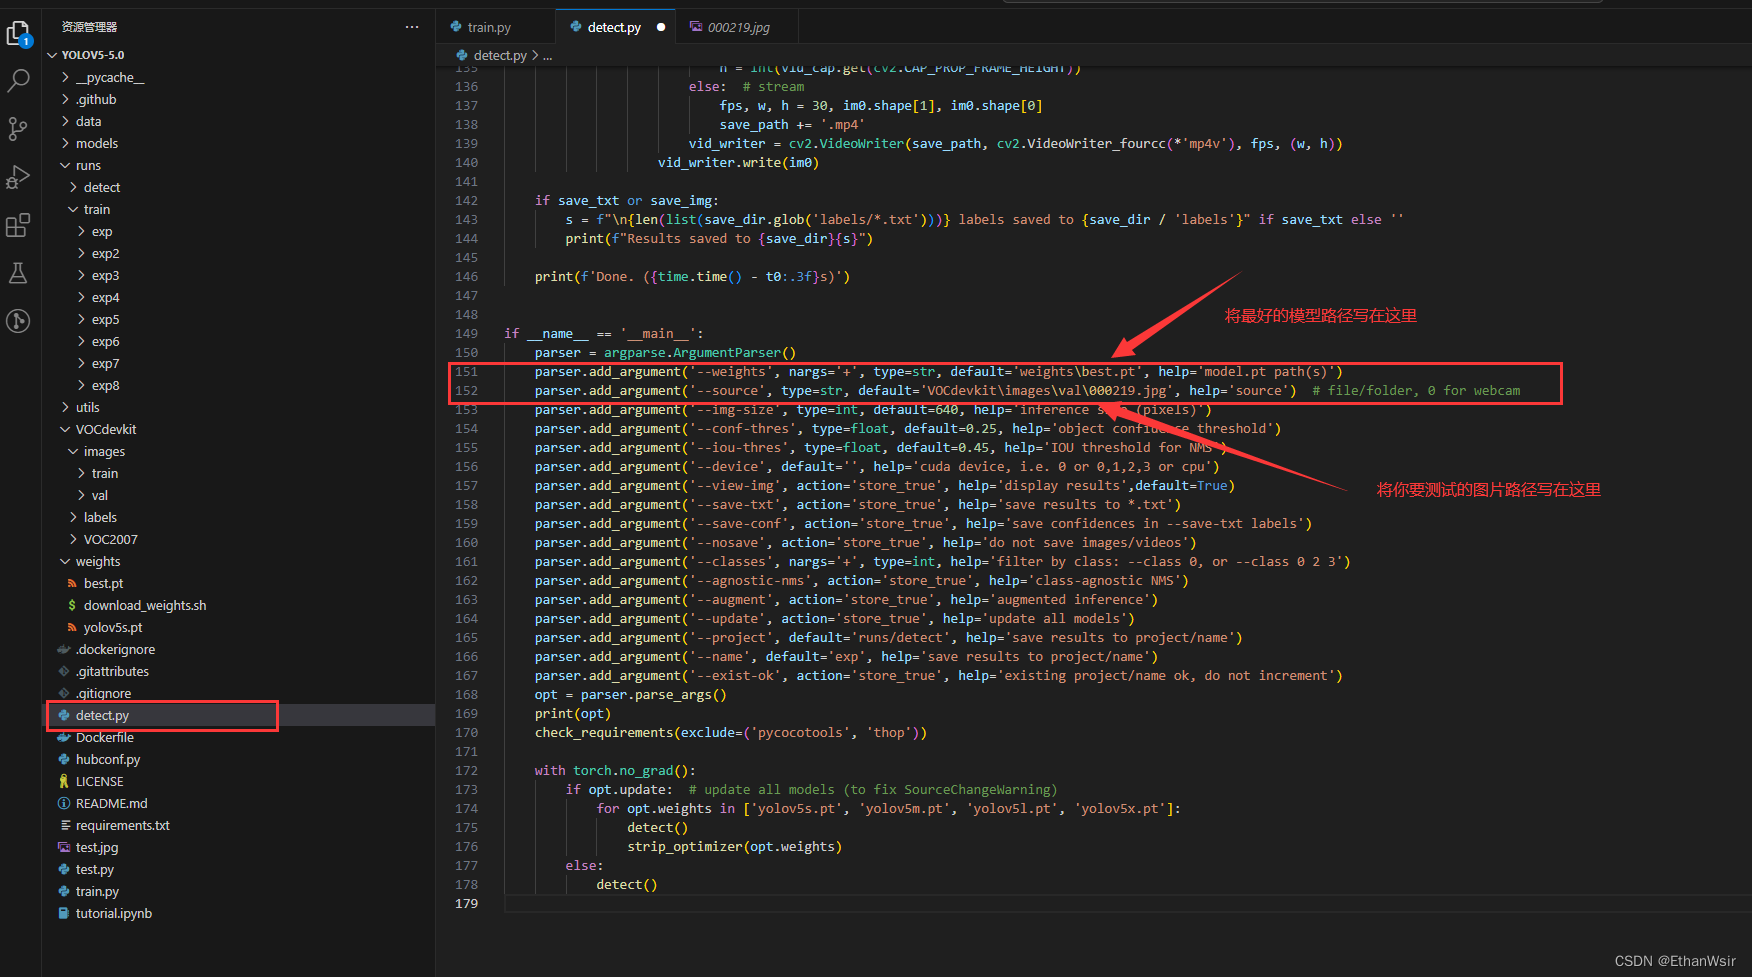Open .gitattributes file

tap(112, 671)
